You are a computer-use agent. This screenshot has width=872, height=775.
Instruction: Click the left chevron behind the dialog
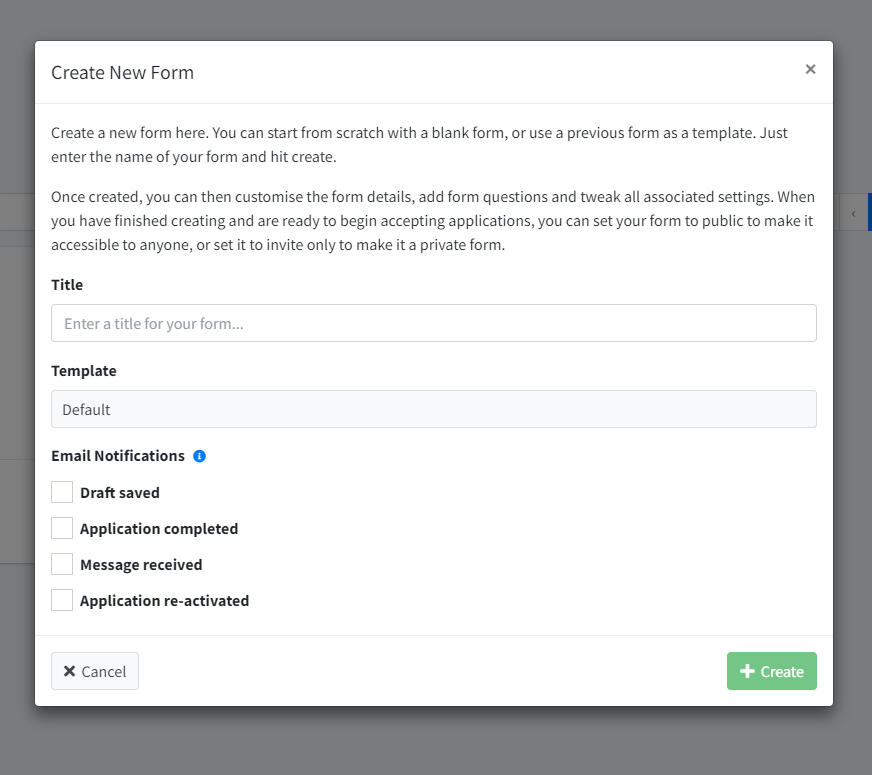(853, 213)
